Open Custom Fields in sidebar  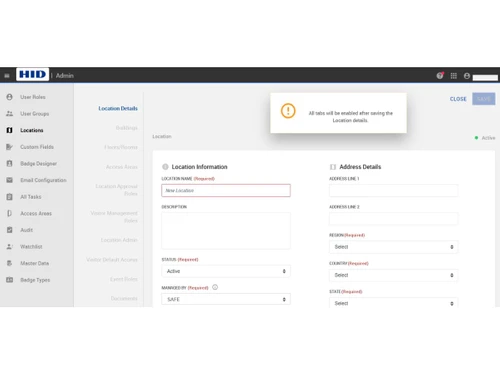pyautogui.click(x=37, y=147)
